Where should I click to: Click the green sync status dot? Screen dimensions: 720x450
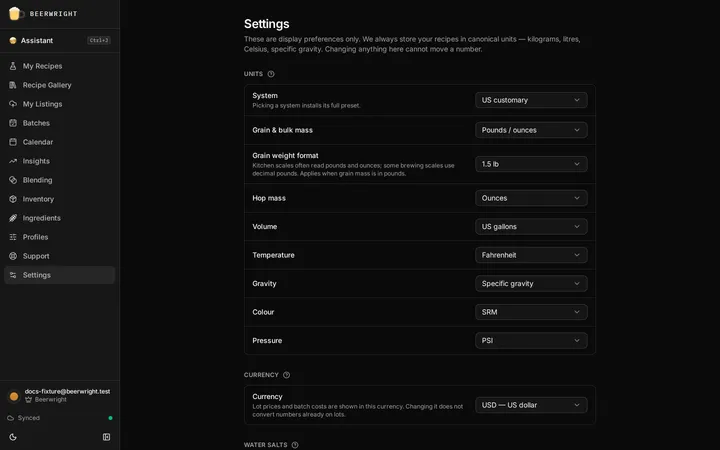point(110,418)
